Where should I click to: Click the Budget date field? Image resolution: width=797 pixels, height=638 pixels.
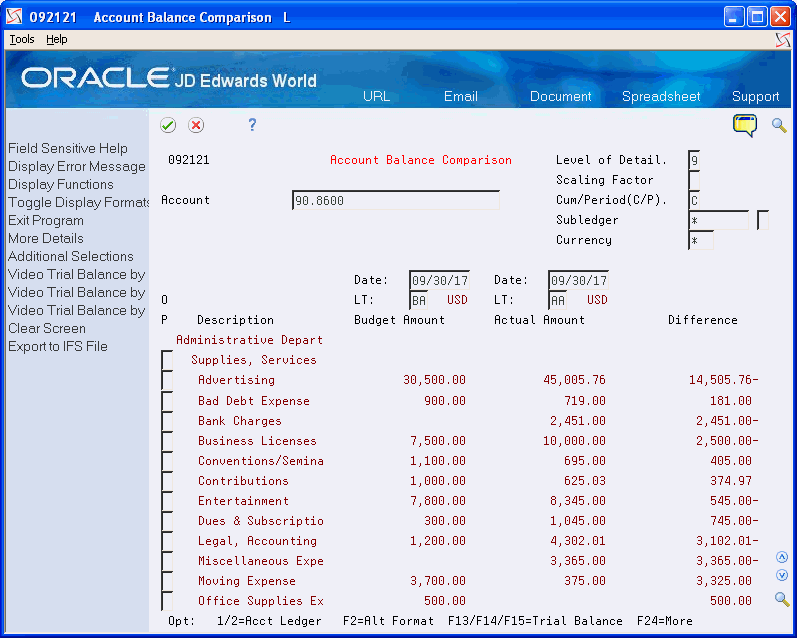[439, 280]
